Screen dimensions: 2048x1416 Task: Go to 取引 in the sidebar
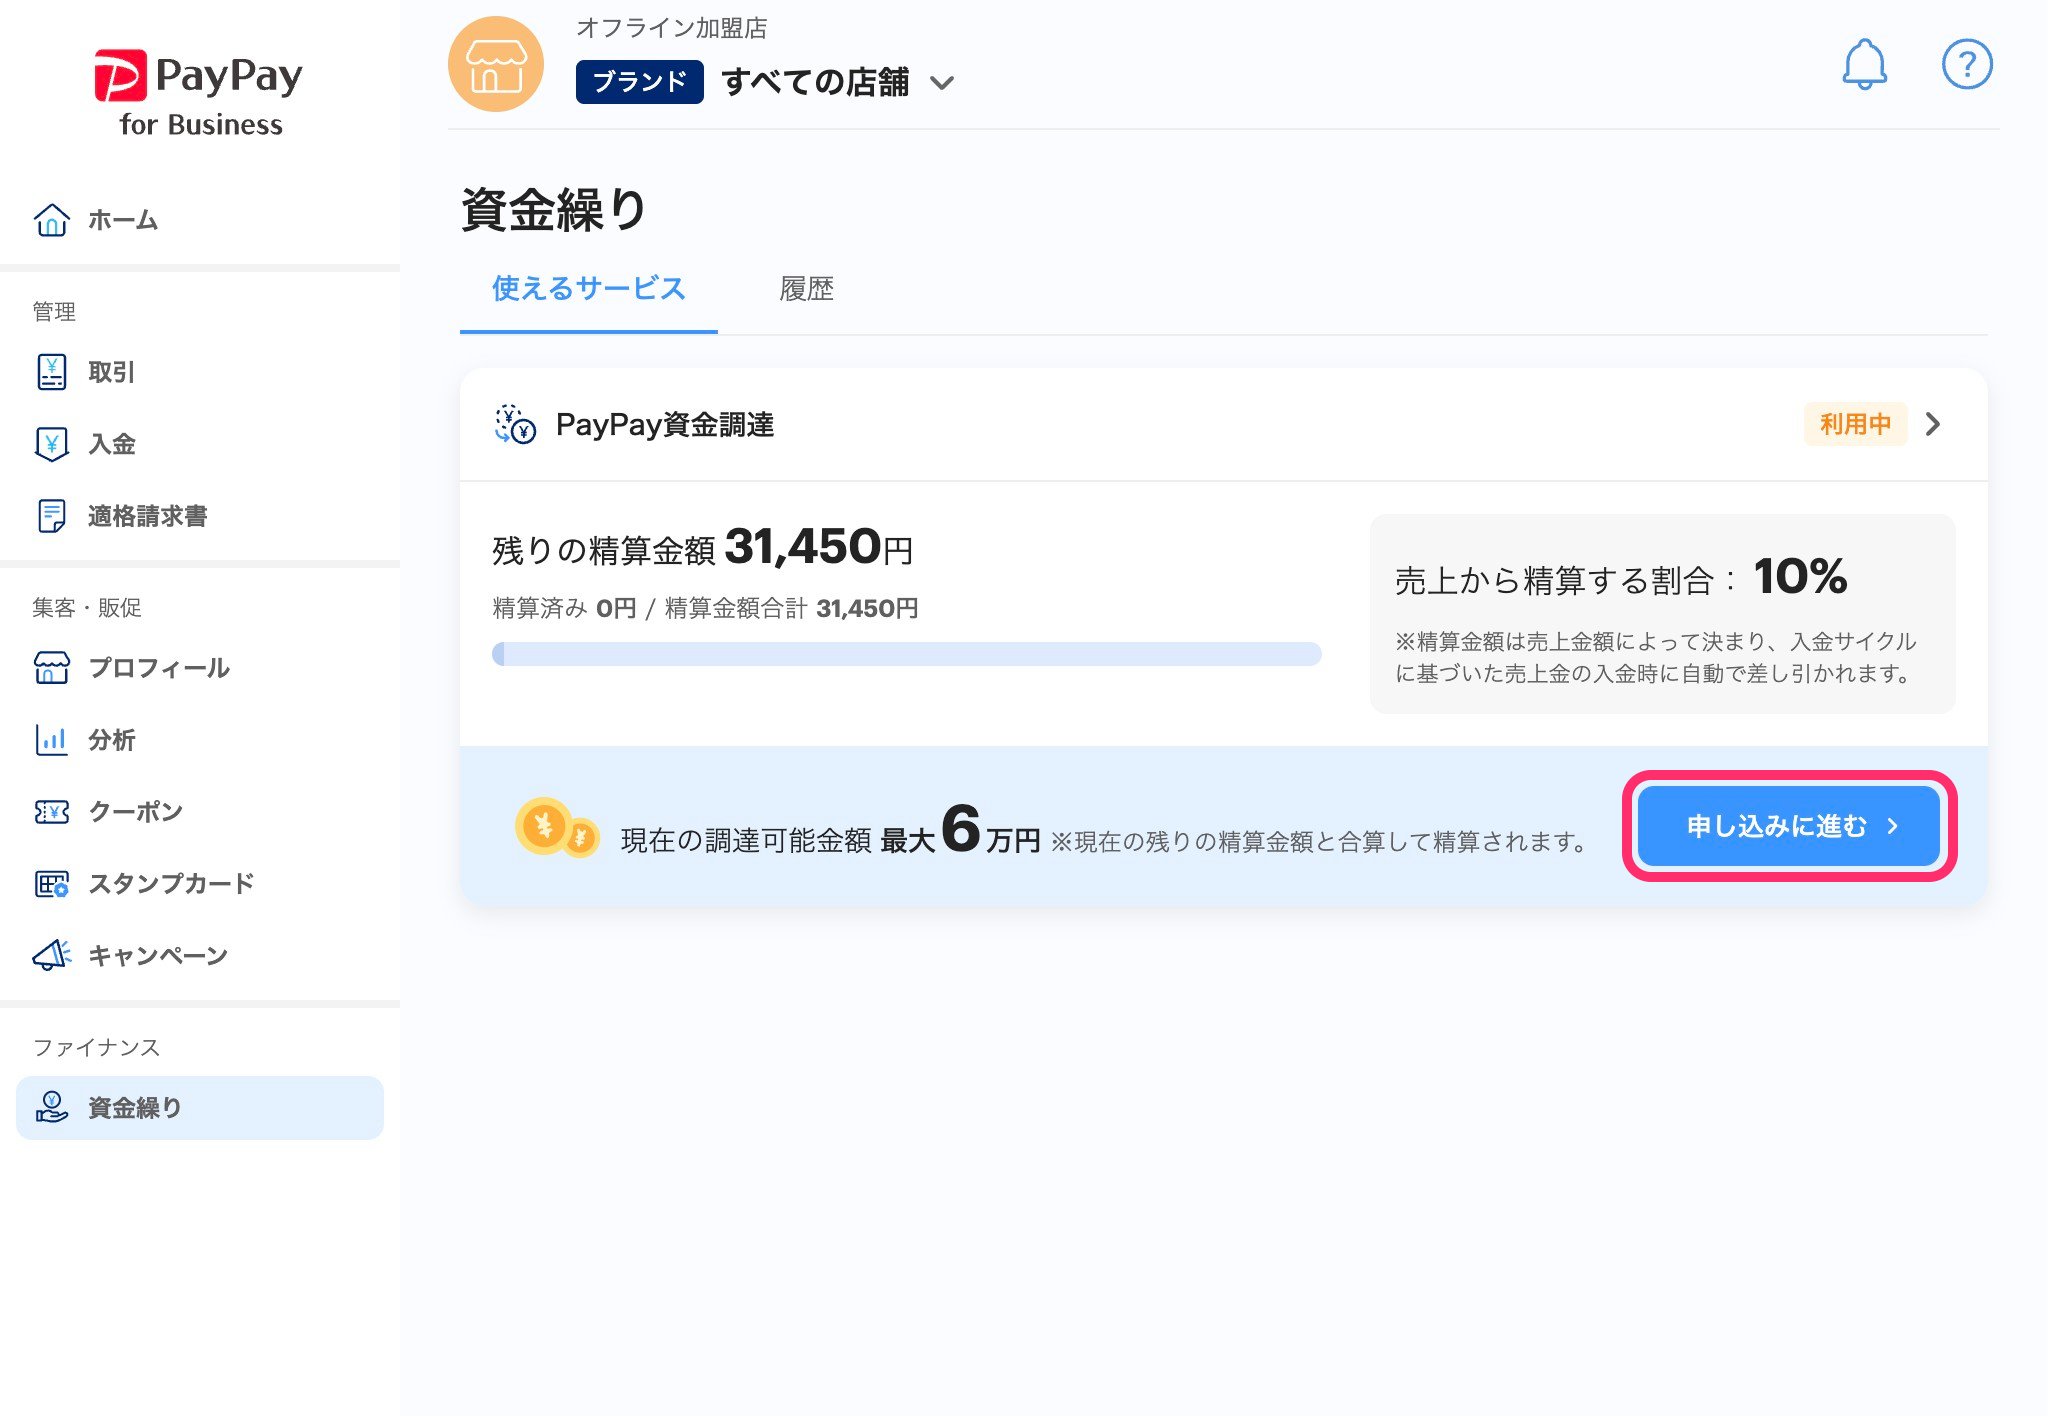coord(200,372)
